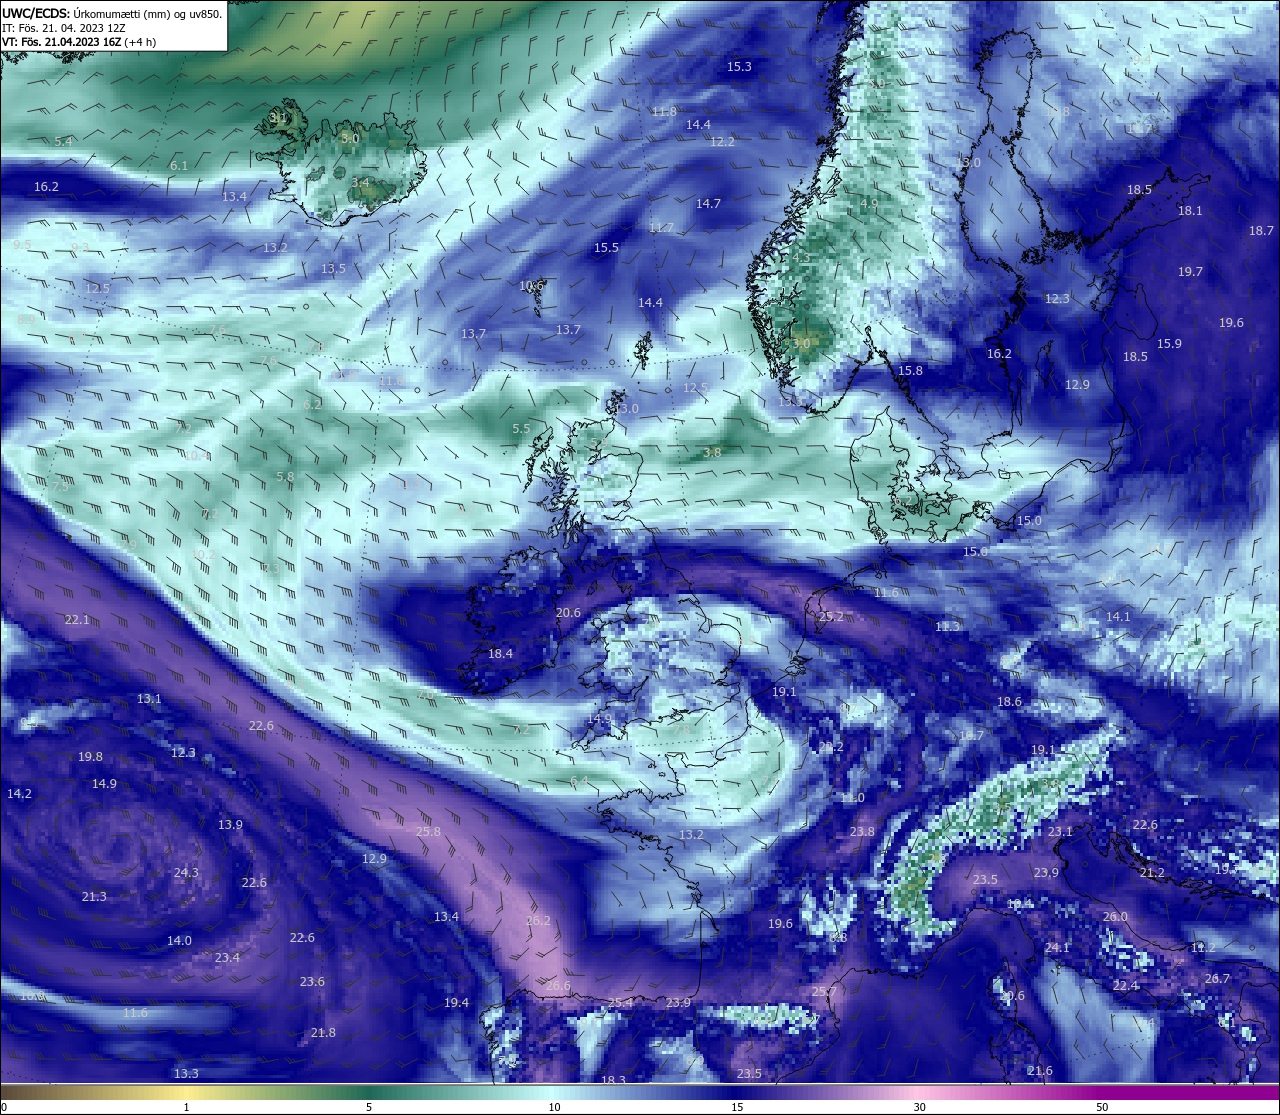Select the 25.4 map value
Viewport: 1280px width, 1115px height.
pos(620,1003)
